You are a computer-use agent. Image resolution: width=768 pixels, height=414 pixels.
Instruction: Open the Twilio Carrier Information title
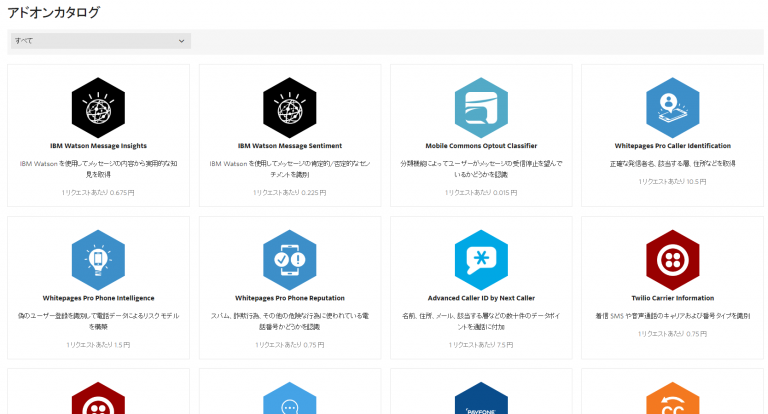pos(672,298)
